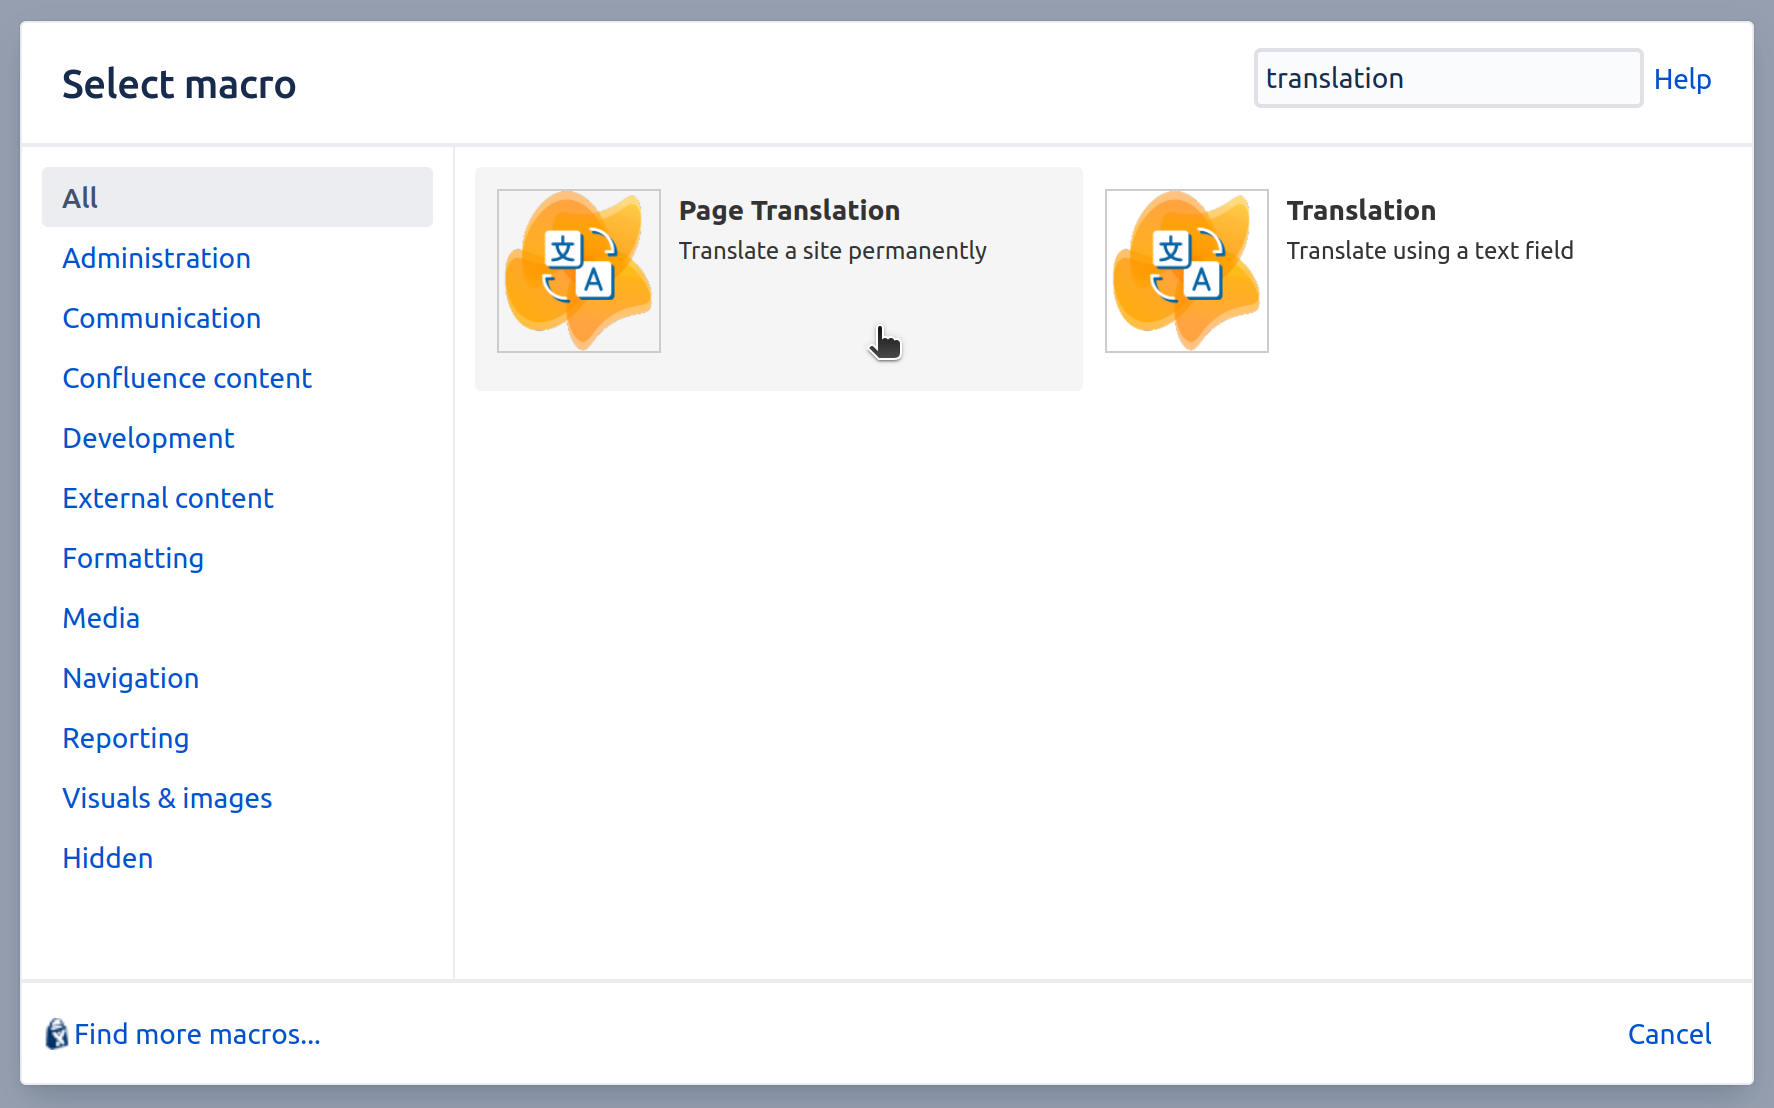Open the Formatting macro category
This screenshot has height=1108, width=1774.
click(x=133, y=558)
